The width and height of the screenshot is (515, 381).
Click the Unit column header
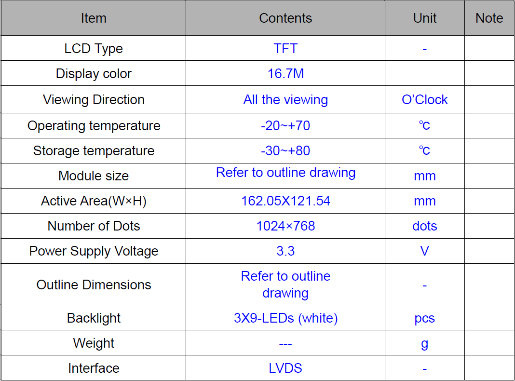pos(424,18)
